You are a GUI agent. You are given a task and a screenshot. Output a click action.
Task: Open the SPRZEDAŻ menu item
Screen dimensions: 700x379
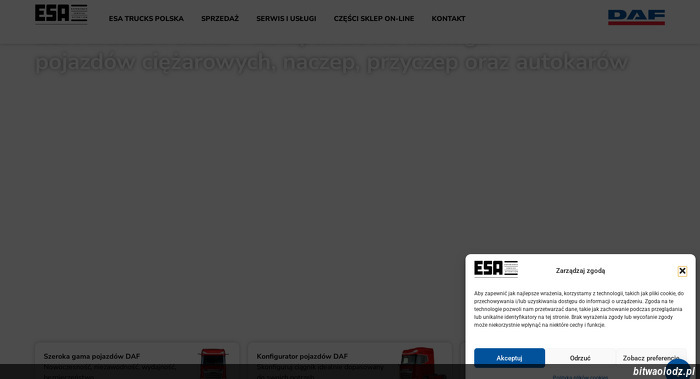(x=220, y=19)
